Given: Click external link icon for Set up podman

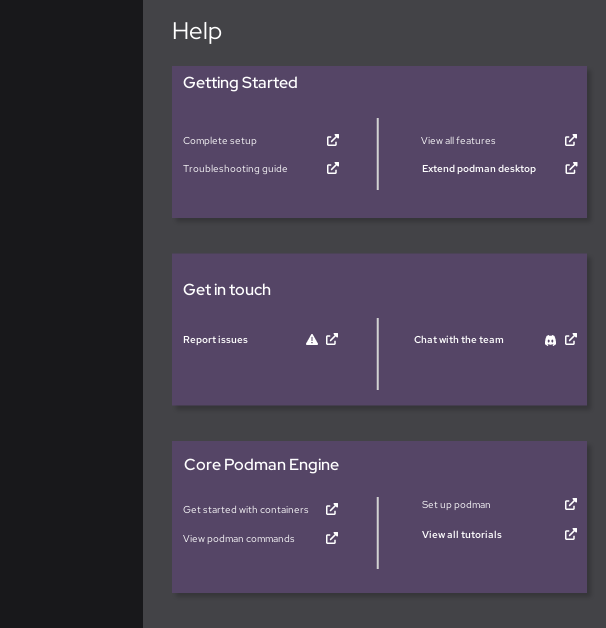Looking at the screenshot, I should coord(571,504).
